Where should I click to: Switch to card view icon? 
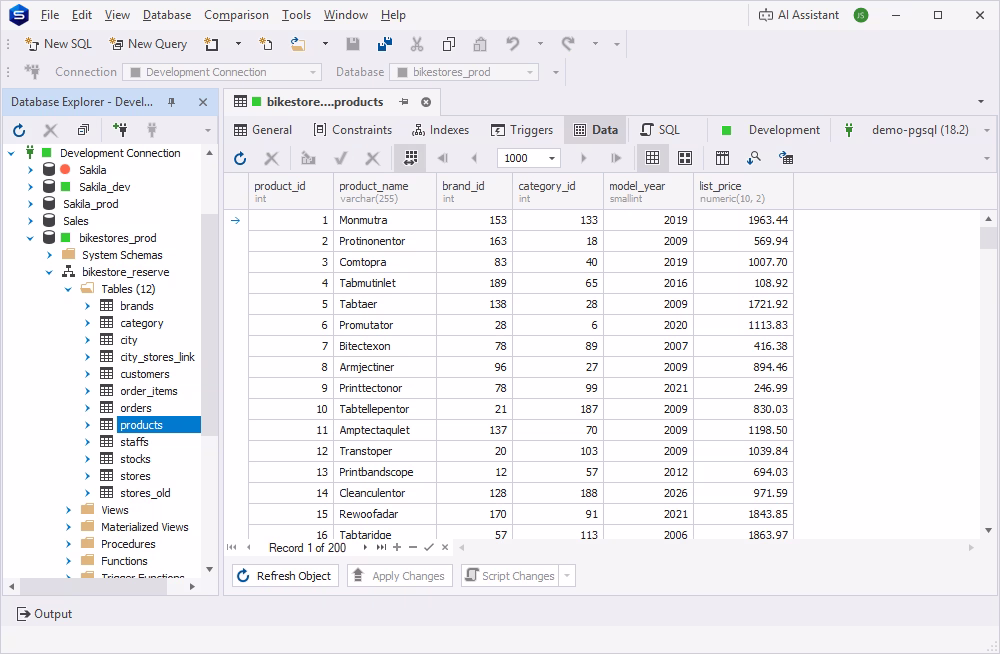pyautogui.click(x=685, y=158)
